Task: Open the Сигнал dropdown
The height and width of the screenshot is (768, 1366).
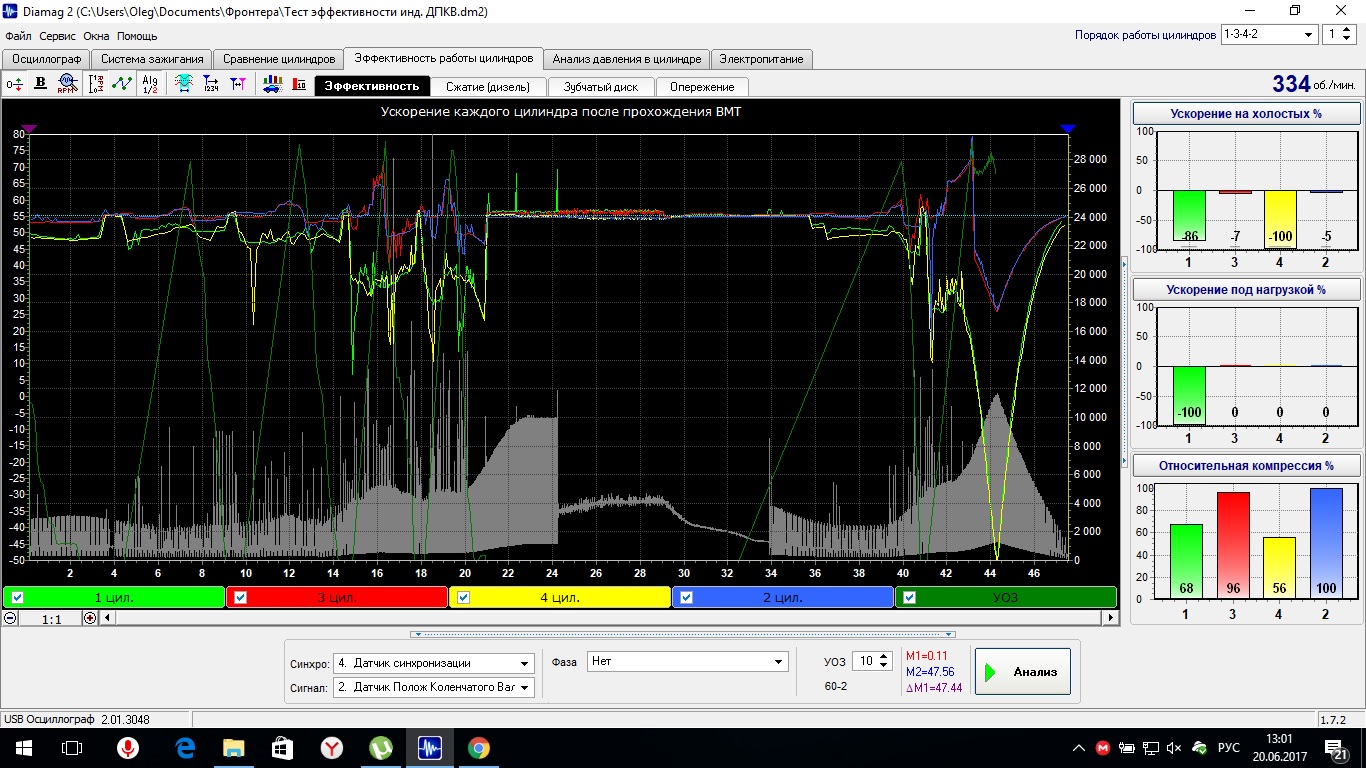Action: point(433,687)
